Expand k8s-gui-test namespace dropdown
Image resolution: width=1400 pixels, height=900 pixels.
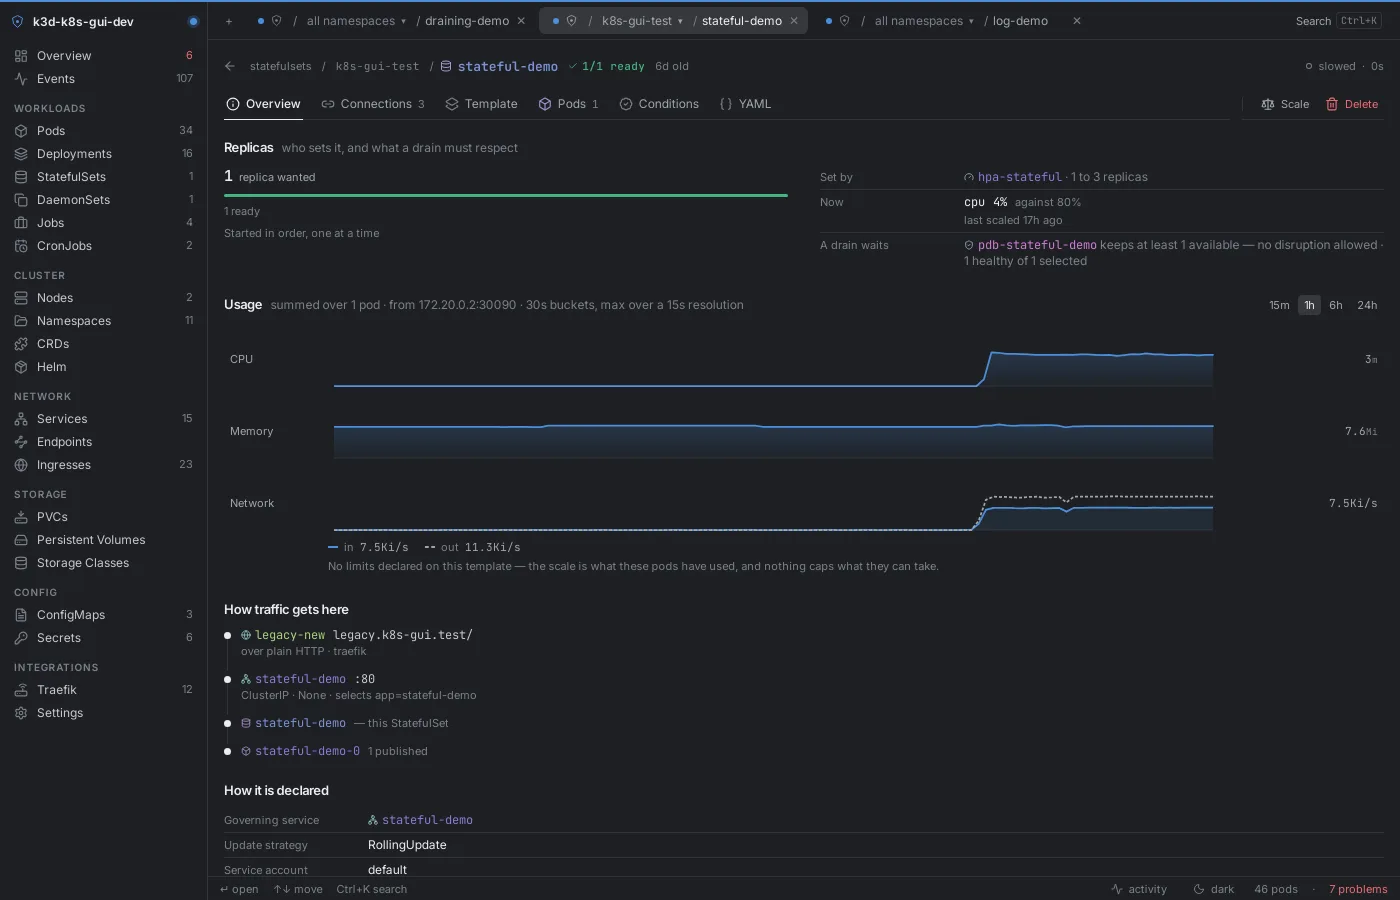(642, 21)
